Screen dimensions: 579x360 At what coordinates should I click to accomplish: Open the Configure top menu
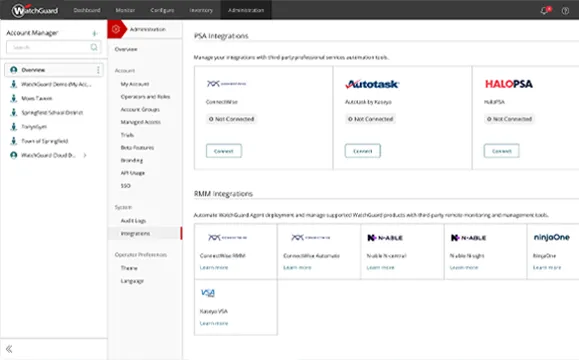tap(162, 10)
